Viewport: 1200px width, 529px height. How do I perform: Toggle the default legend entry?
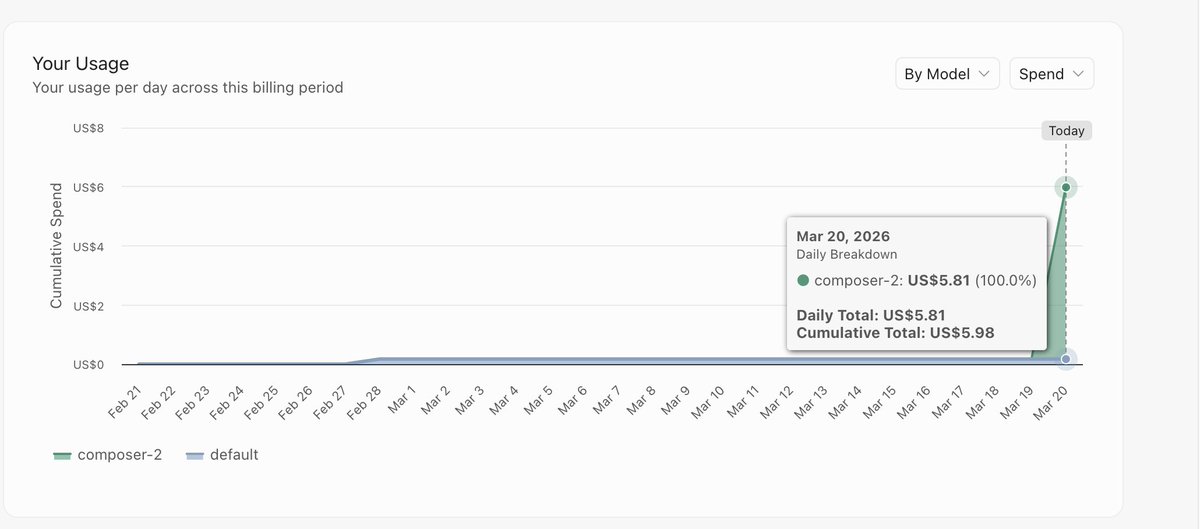coord(222,455)
